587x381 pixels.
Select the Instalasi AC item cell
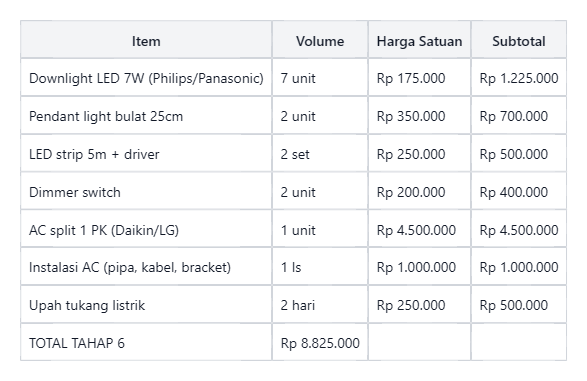146,266
